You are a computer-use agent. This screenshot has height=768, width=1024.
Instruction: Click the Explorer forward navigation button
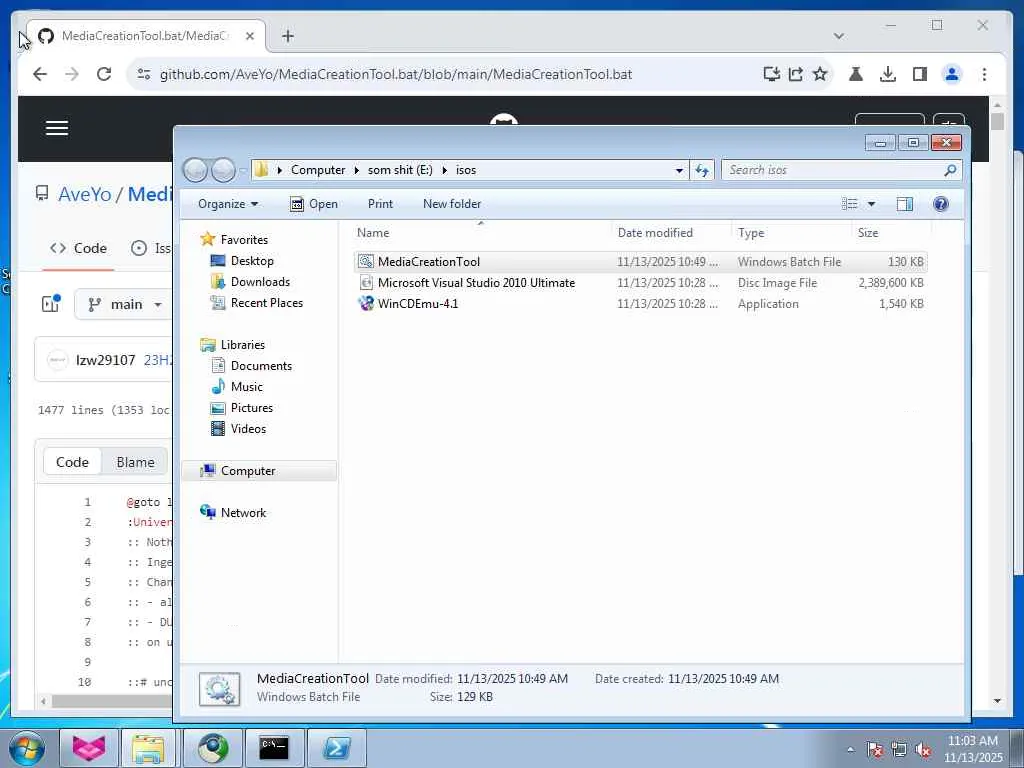tap(223, 170)
